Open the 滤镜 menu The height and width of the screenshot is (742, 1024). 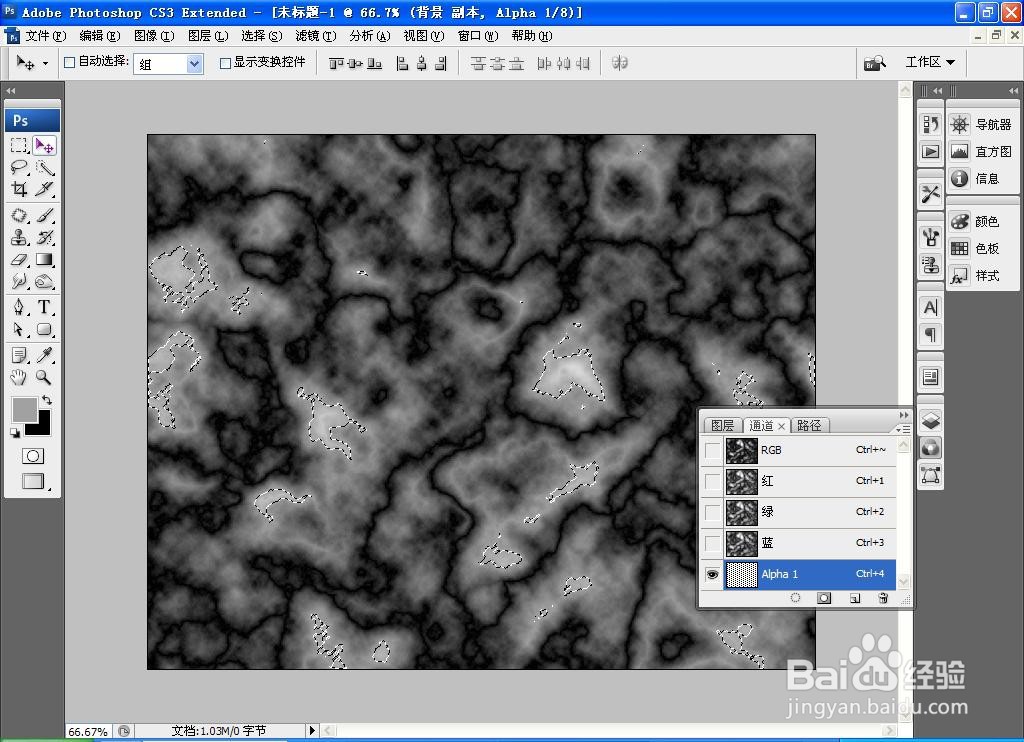[x=315, y=36]
